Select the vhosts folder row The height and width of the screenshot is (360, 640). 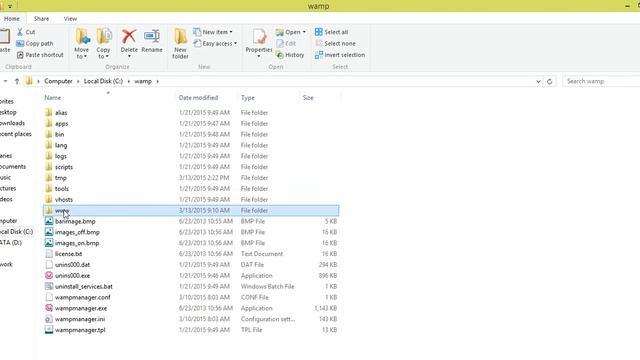pyautogui.click(x=191, y=200)
